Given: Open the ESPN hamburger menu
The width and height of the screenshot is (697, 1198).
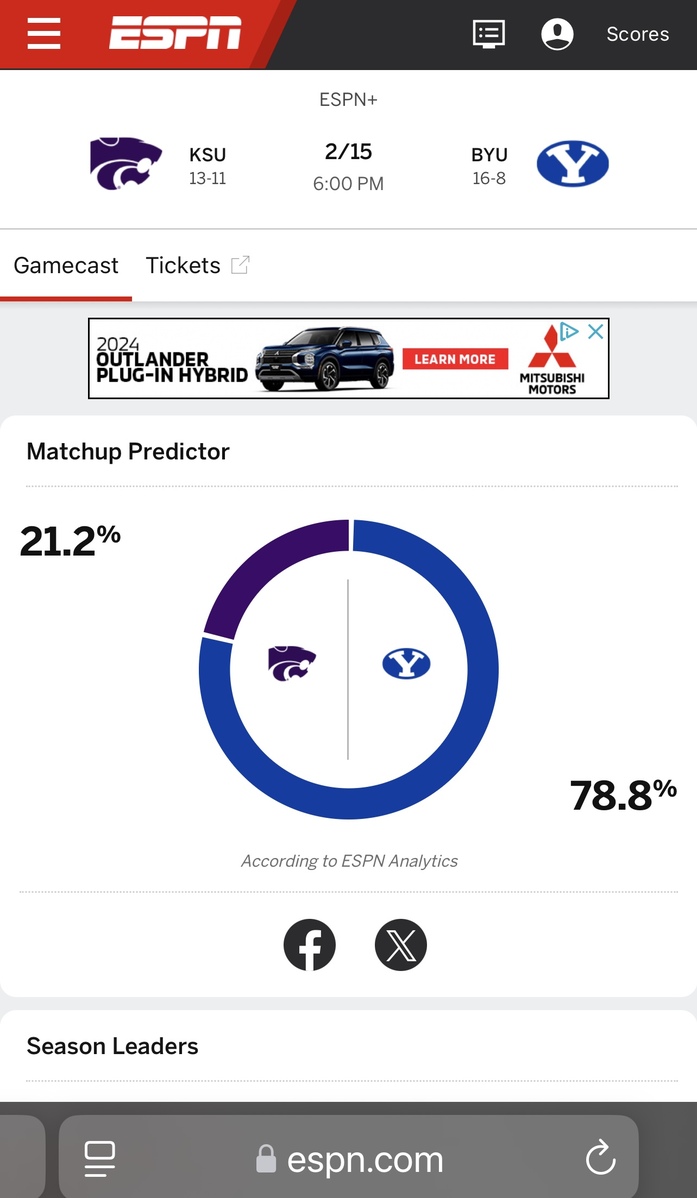Looking at the screenshot, I should 43,34.
